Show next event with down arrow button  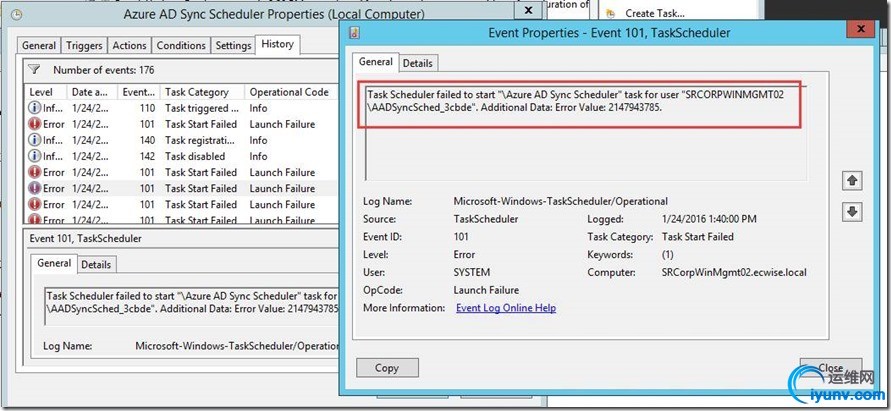pos(851,211)
